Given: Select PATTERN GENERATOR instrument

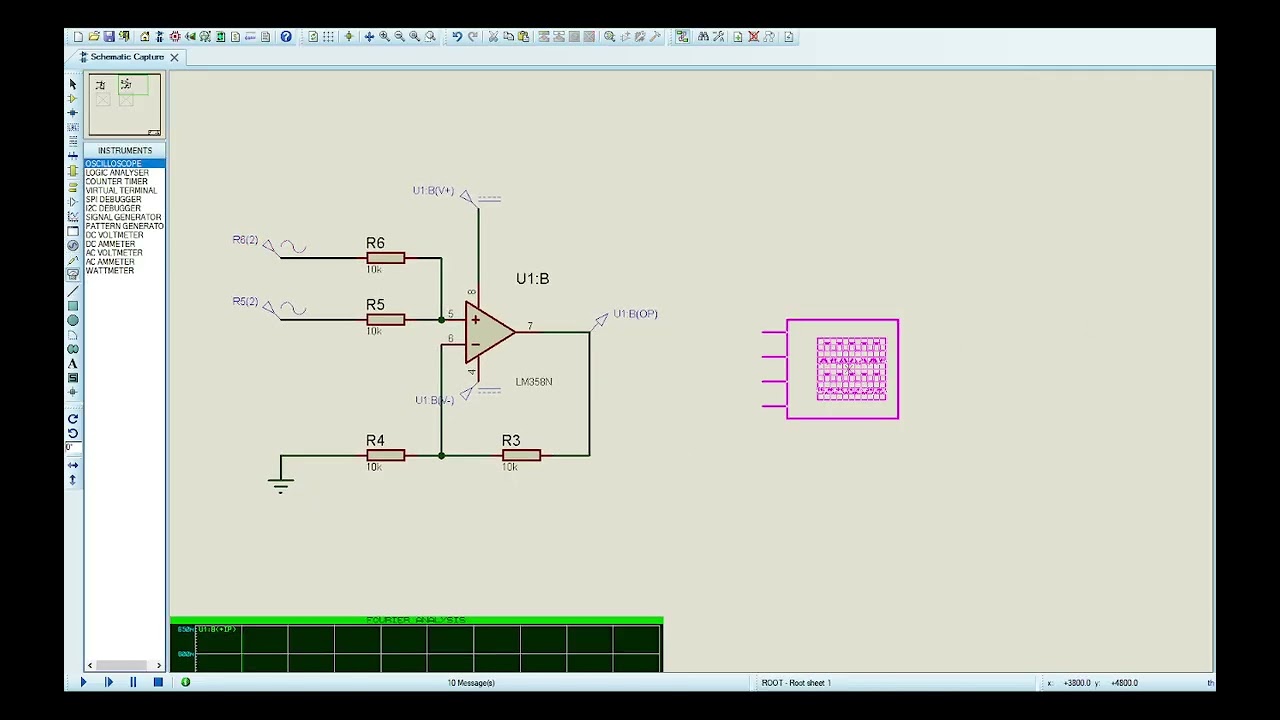Looking at the screenshot, I should [124, 226].
